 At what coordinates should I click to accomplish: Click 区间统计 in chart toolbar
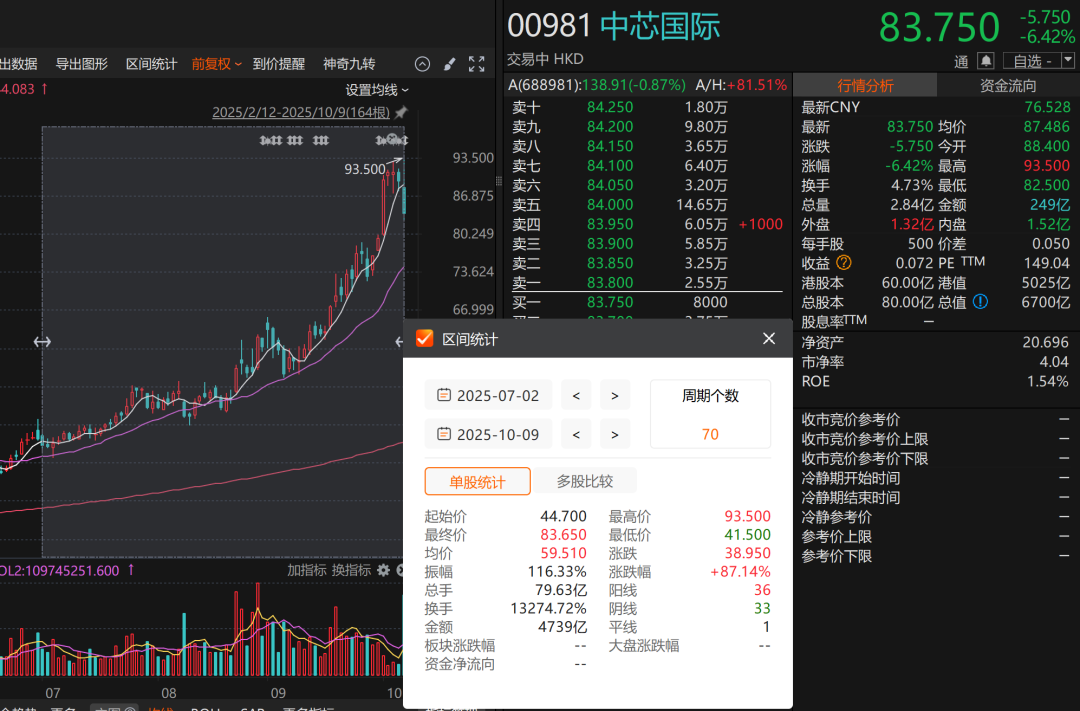152,64
